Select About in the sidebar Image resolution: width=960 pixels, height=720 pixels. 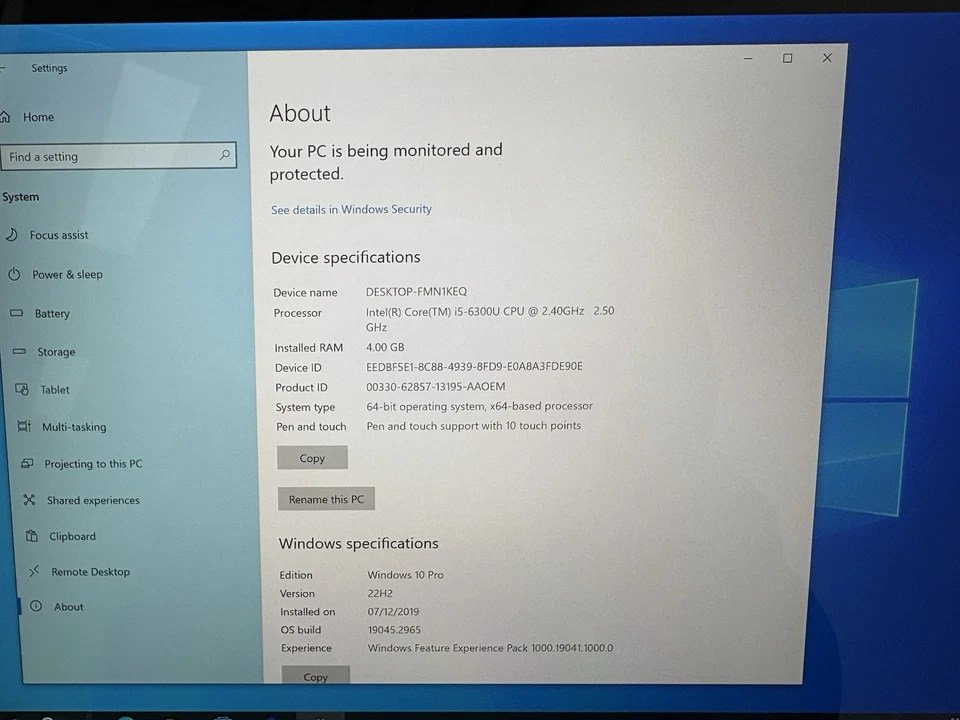pos(68,606)
